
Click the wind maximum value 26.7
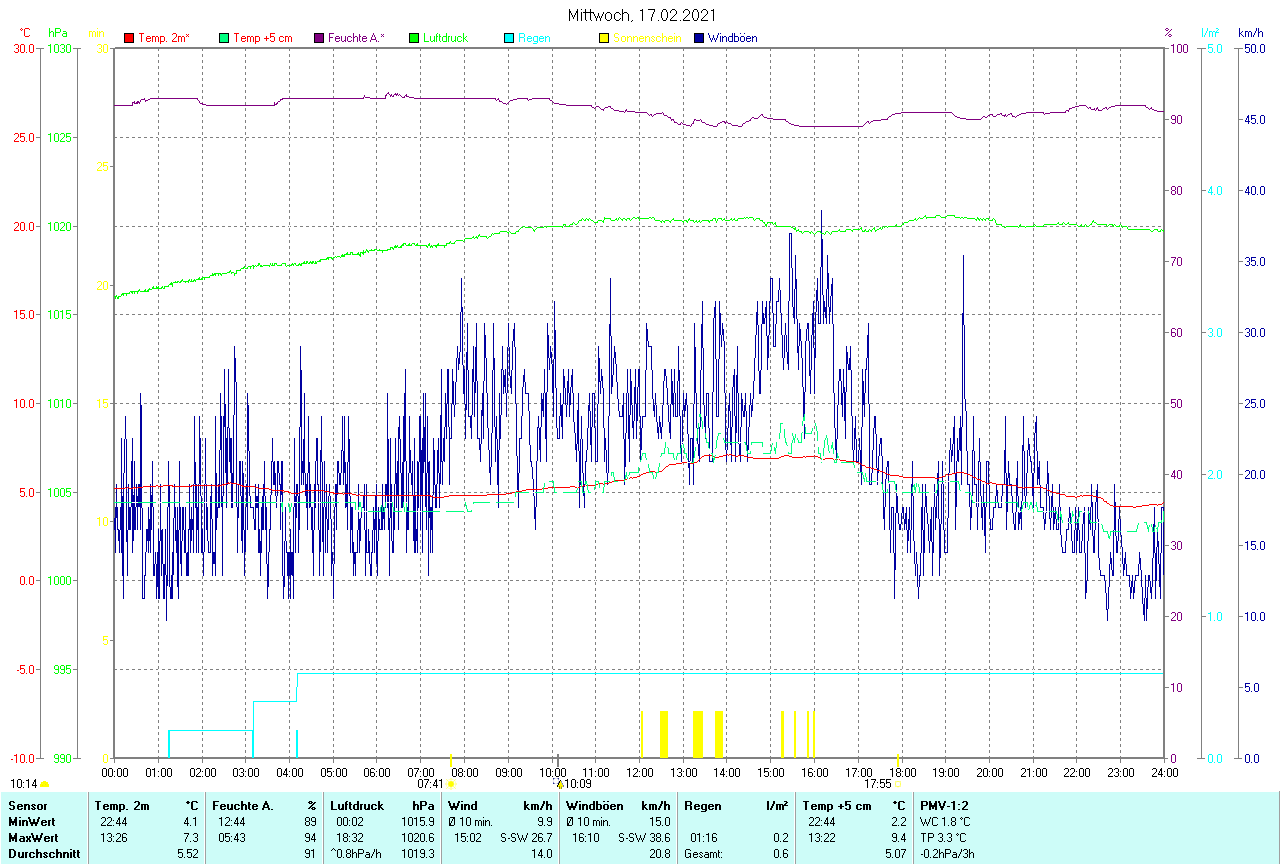pos(542,837)
